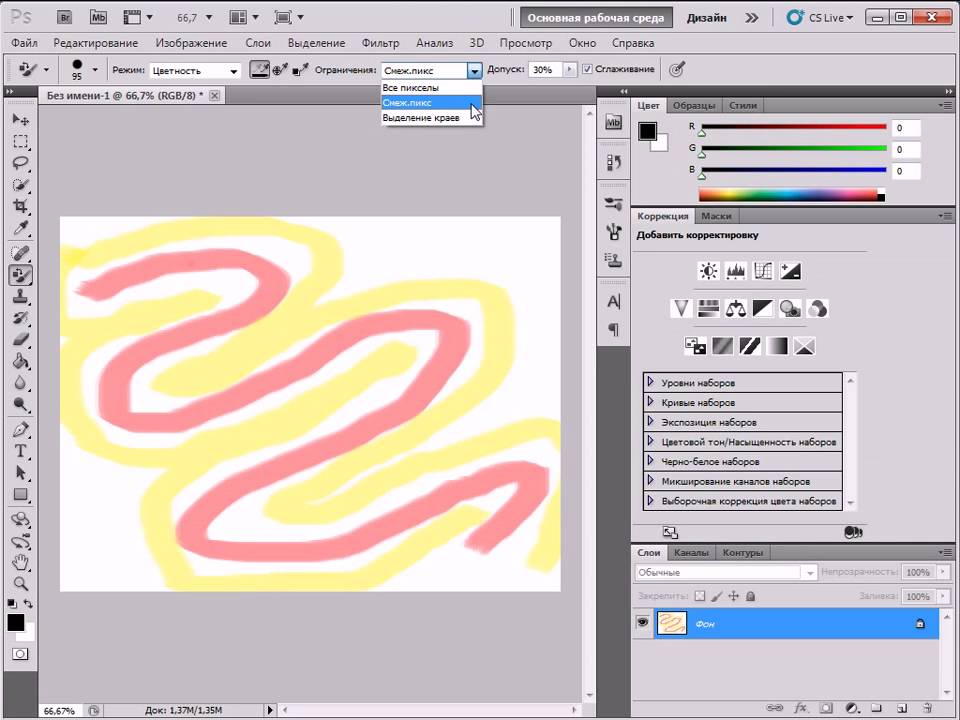Viewport: 960px width, 720px height.
Task: Choose the Zoom magnifier tool
Action: tap(20, 583)
